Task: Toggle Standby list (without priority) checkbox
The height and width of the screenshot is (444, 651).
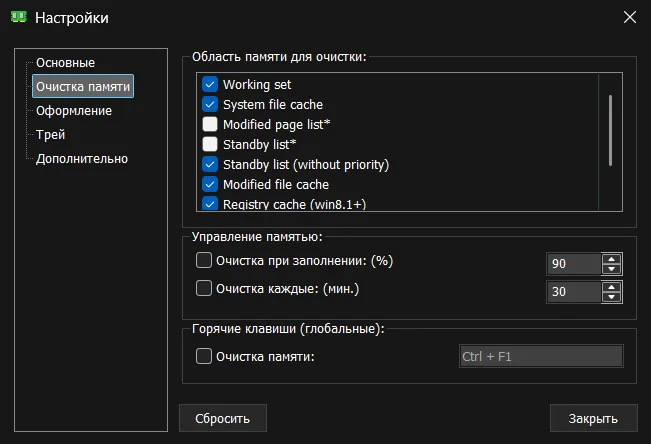Action: pyautogui.click(x=210, y=165)
